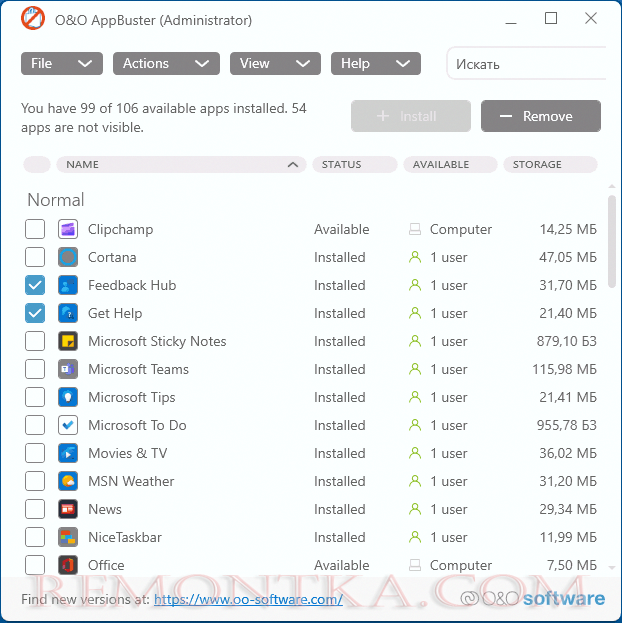Click the Clipchamp app icon
The width and height of the screenshot is (622, 623).
(x=68, y=229)
